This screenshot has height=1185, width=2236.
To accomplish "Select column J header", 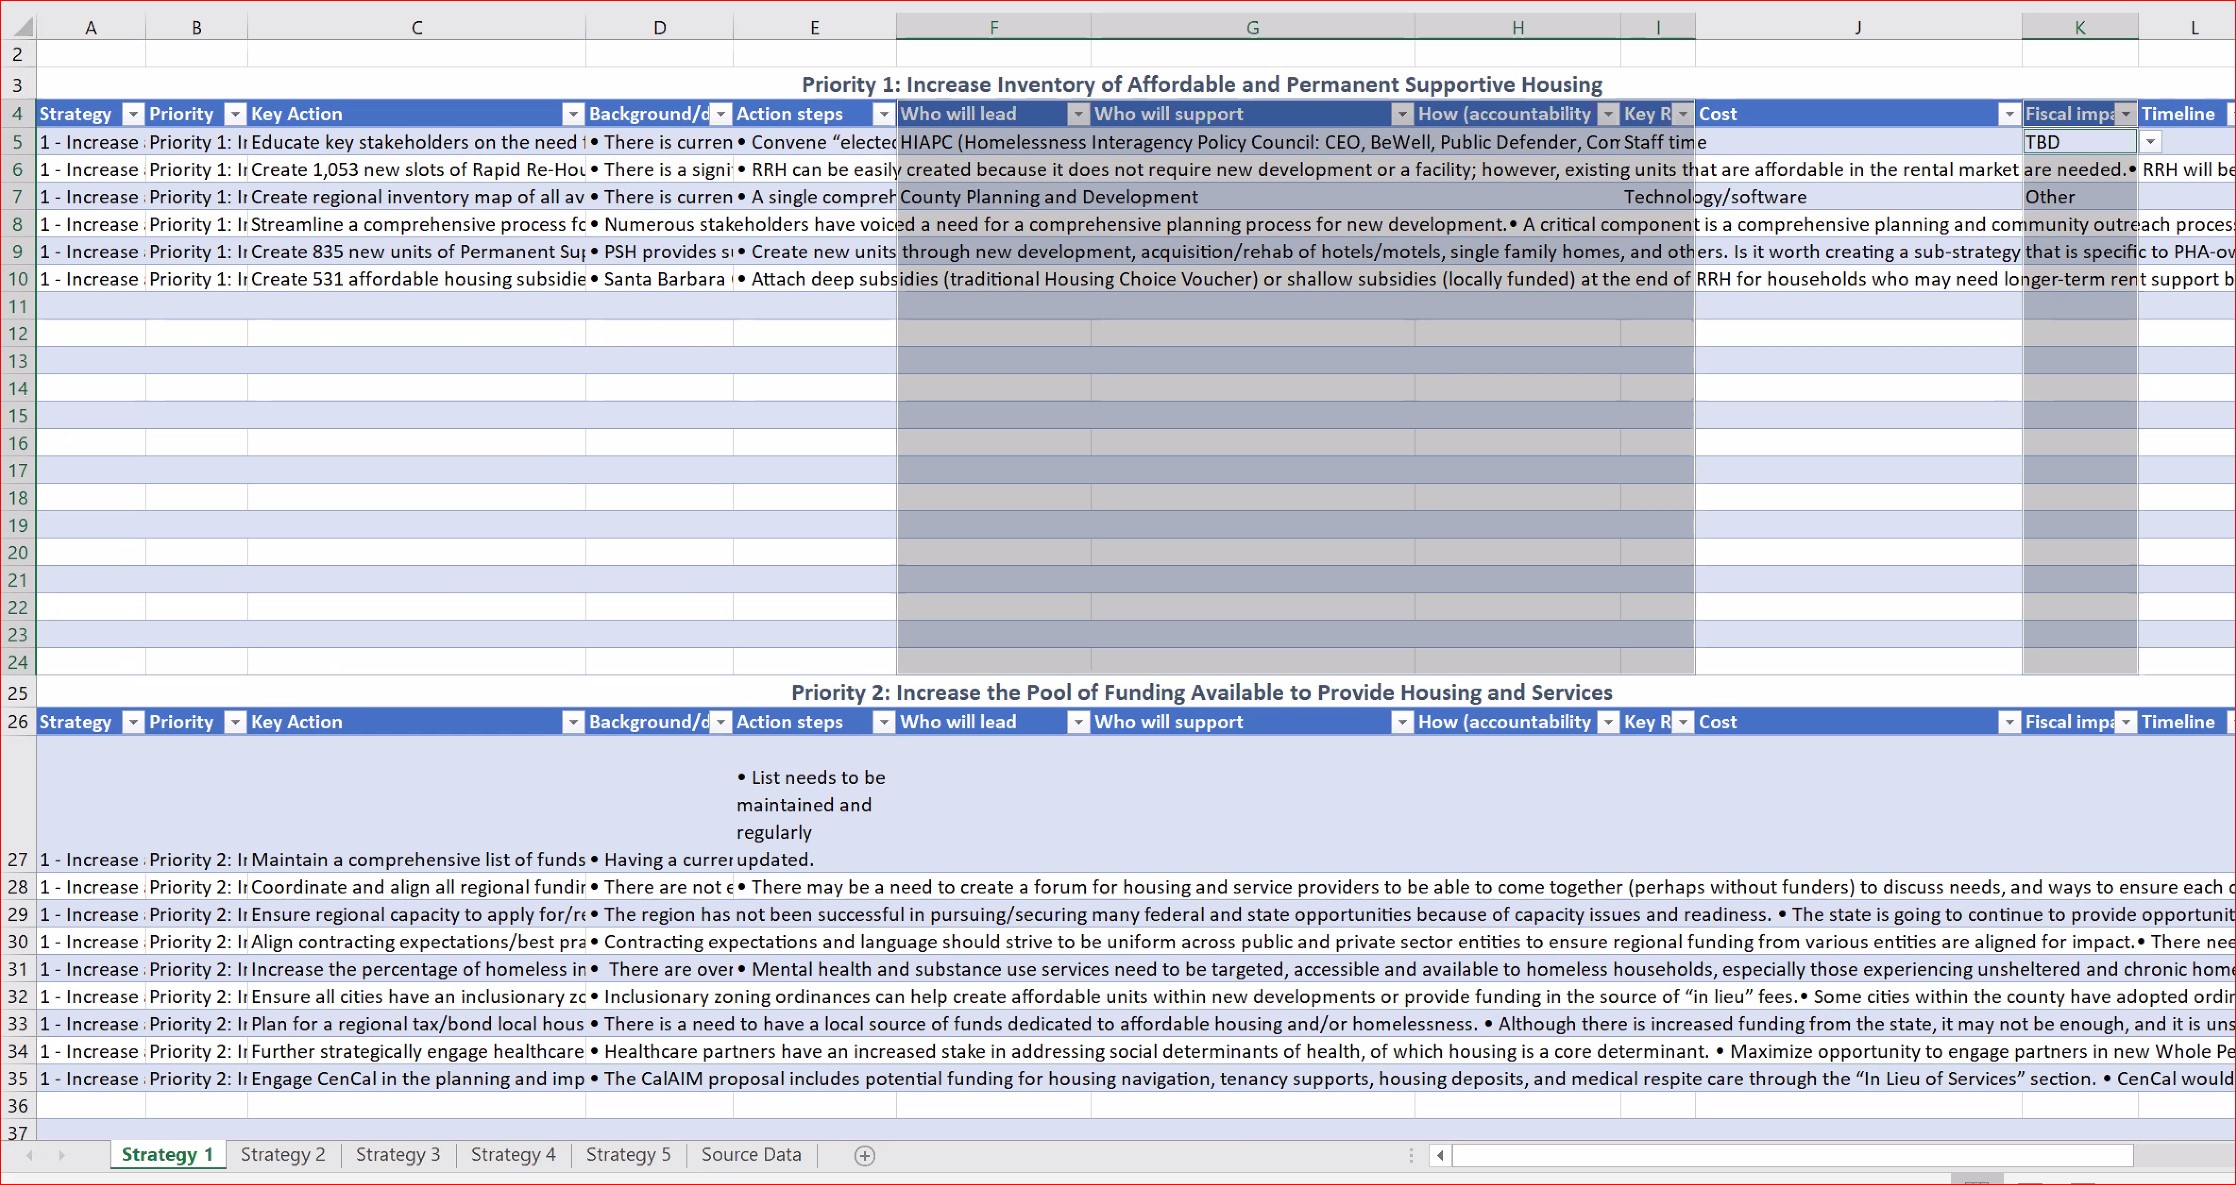I will tap(1858, 28).
